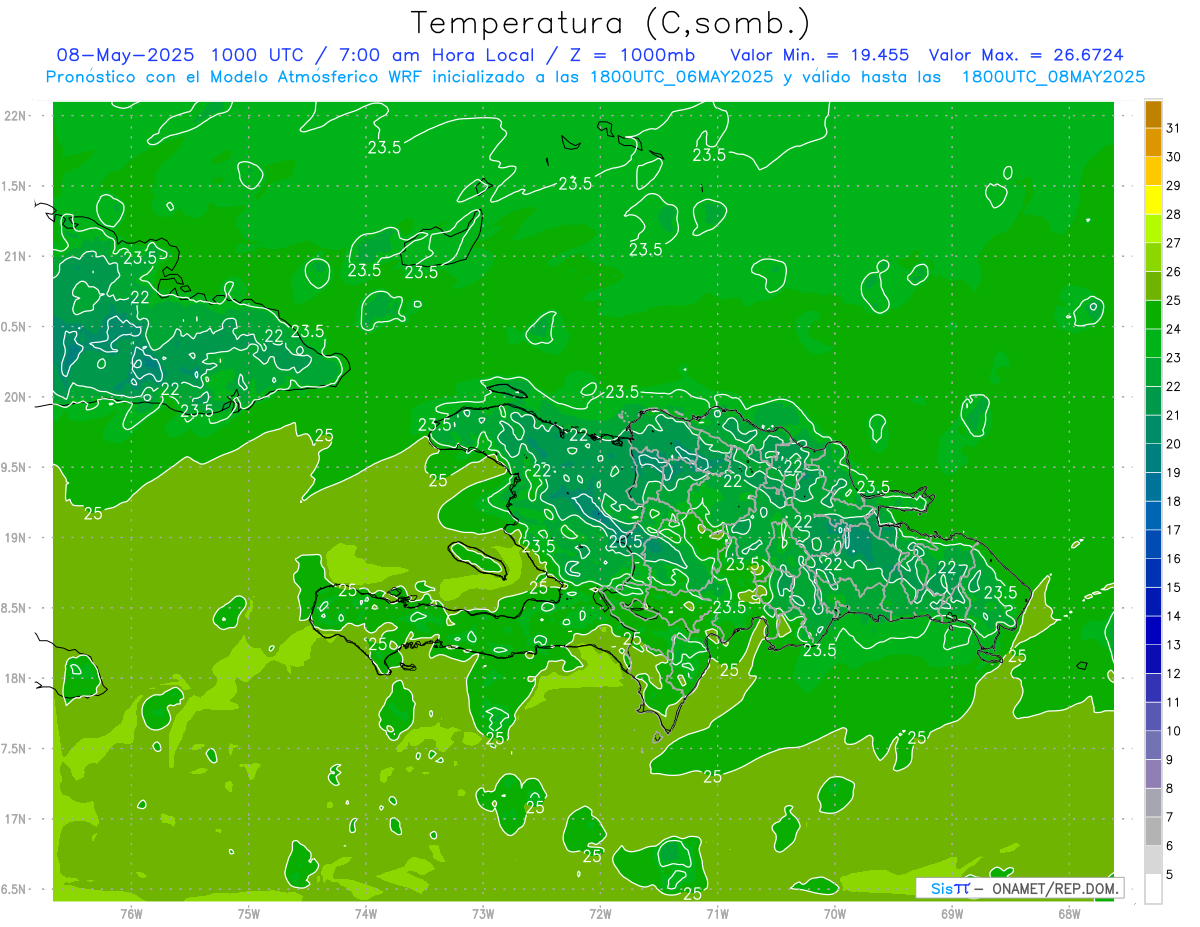Image resolution: width=1200 pixels, height=927 pixels.
Task: Click the "72W" longitude axis label
Action: tap(600, 913)
